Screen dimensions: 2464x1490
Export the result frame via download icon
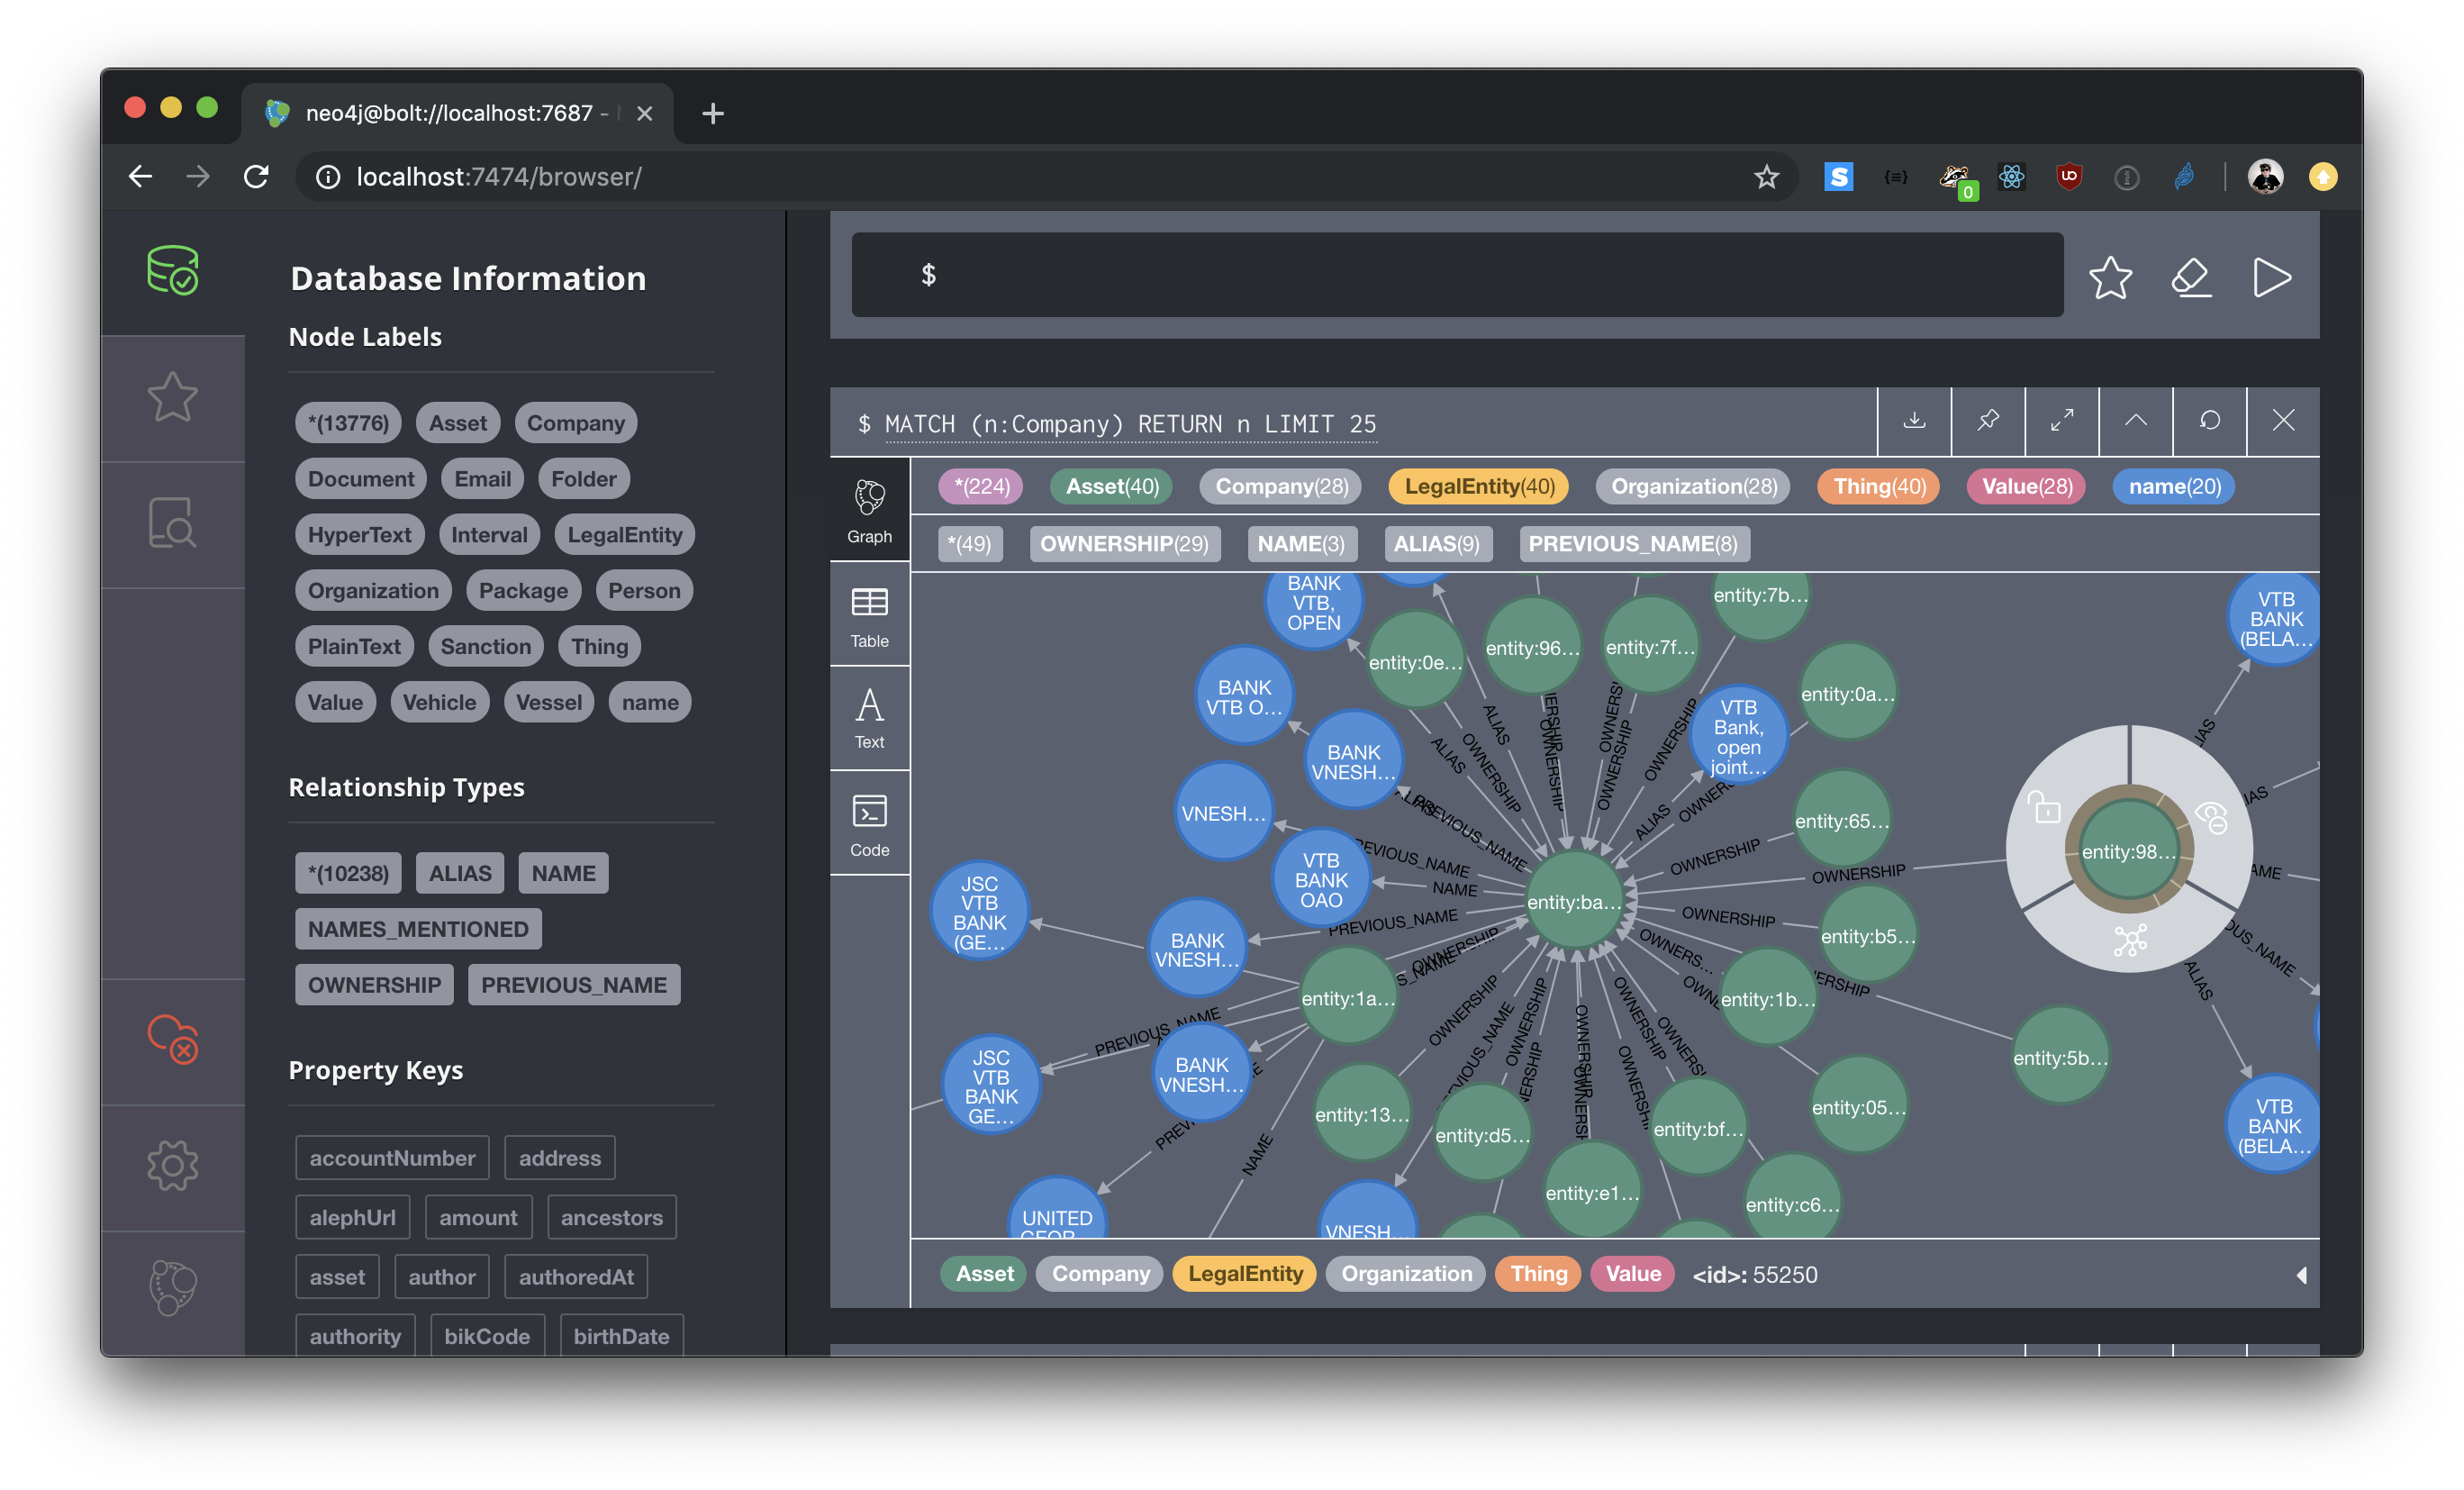tap(1914, 421)
